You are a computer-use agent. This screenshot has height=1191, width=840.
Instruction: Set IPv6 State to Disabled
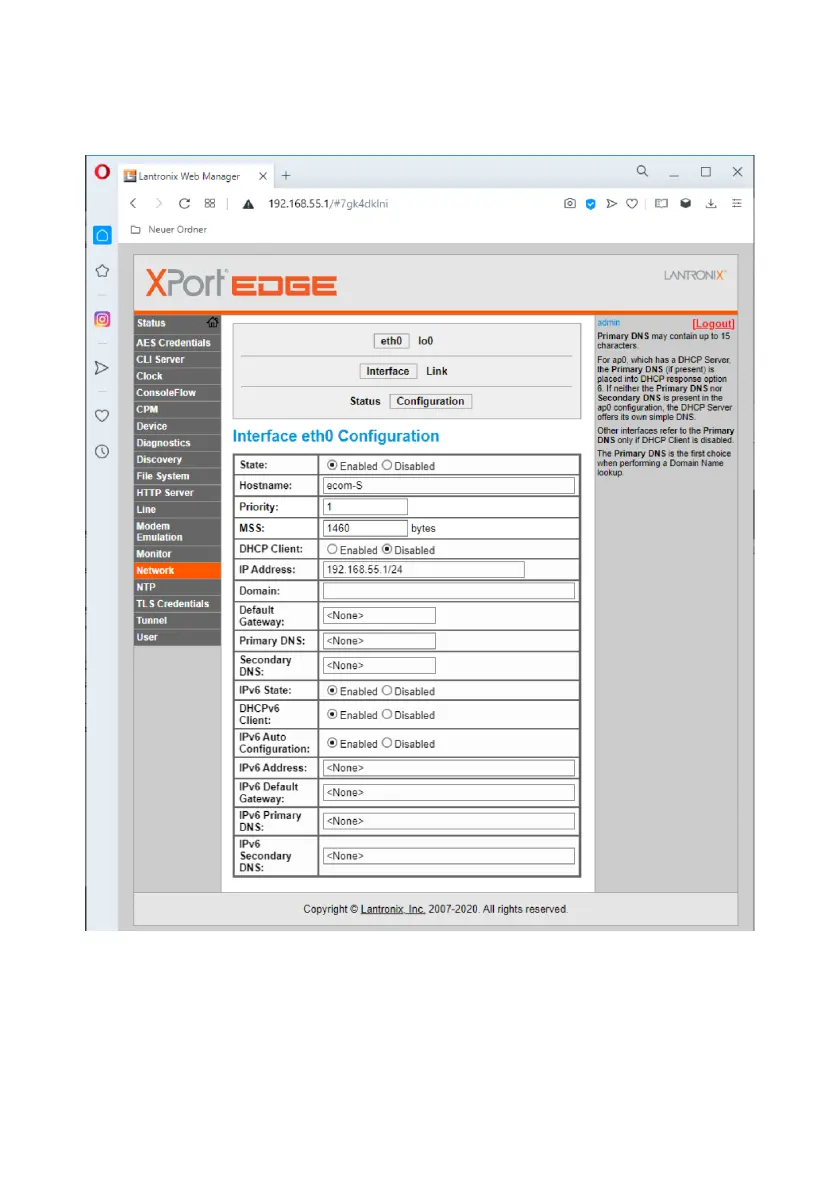pos(387,690)
